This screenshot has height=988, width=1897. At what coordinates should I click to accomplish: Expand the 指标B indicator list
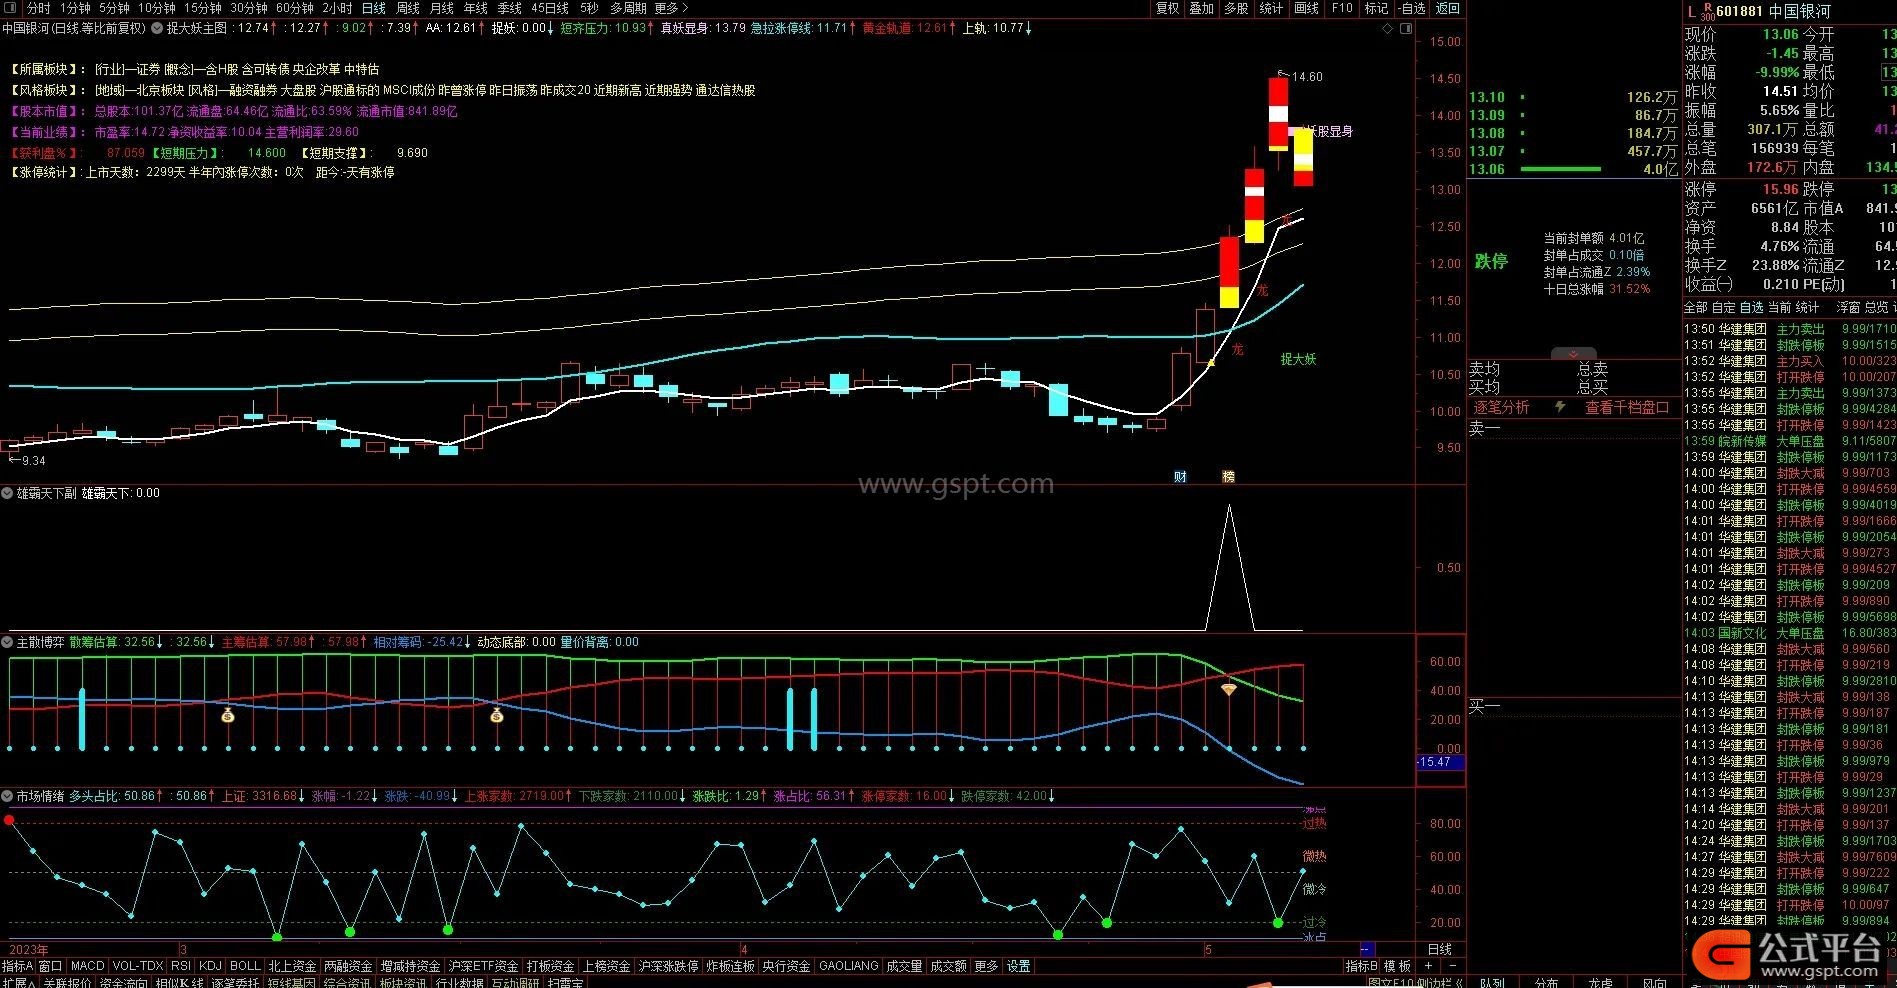coord(1362,966)
